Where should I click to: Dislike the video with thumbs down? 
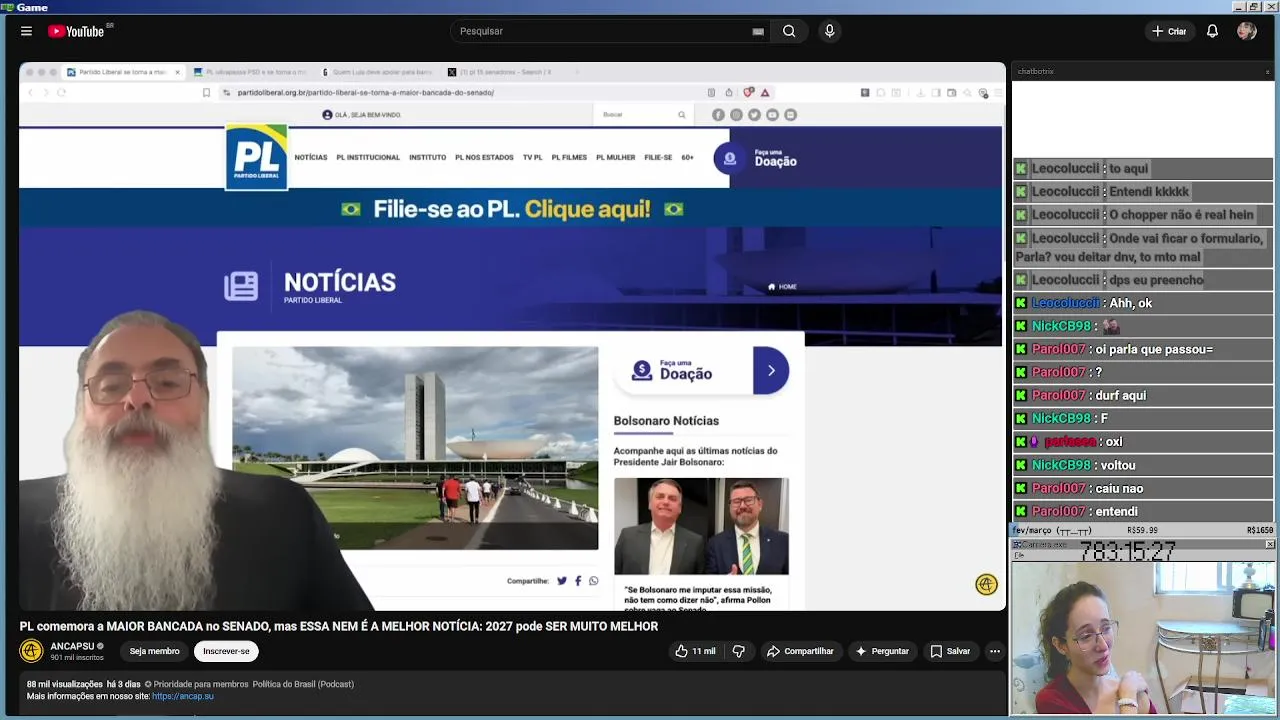[x=738, y=651]
